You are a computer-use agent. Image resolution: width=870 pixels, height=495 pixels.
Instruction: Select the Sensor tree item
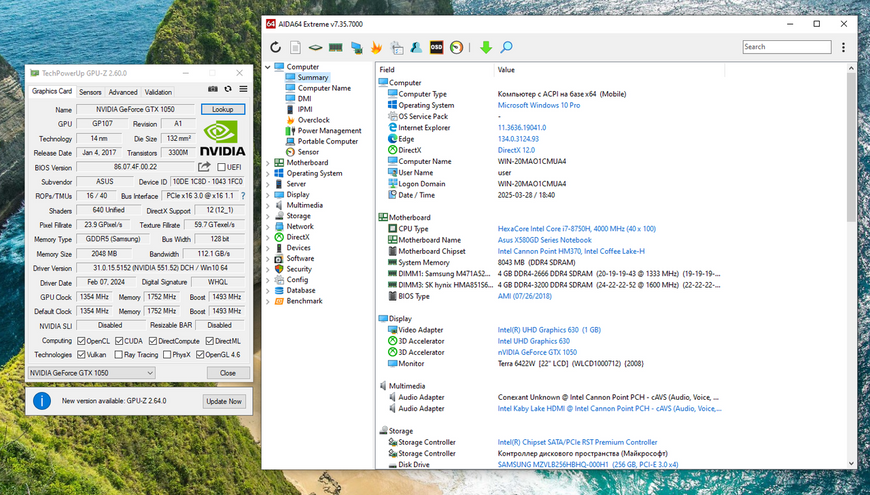(308, 151)
